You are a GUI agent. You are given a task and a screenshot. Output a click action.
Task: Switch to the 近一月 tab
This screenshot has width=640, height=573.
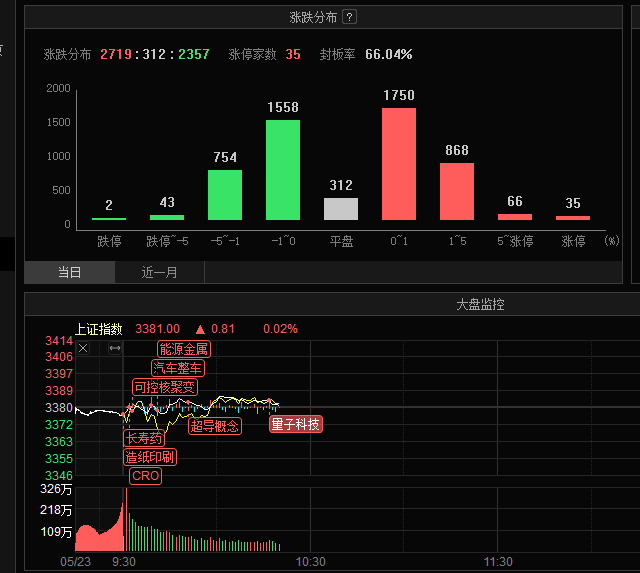point(159,272)
